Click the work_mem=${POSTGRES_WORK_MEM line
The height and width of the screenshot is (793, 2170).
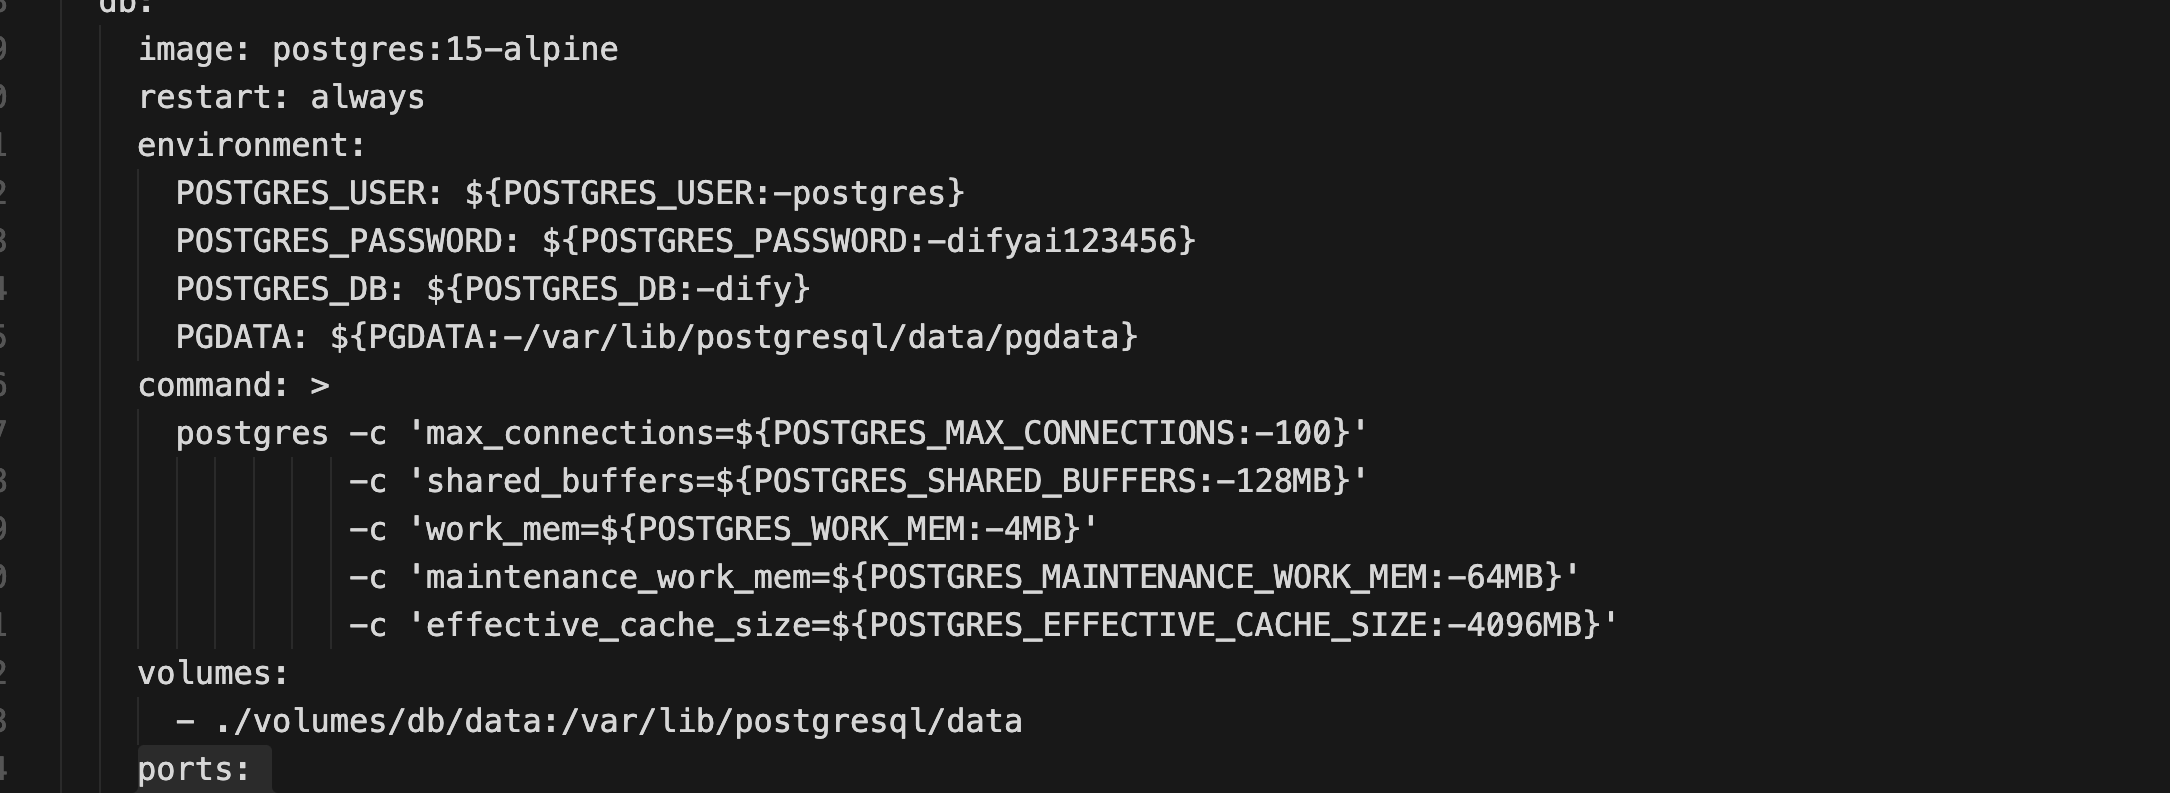(750, 529)
